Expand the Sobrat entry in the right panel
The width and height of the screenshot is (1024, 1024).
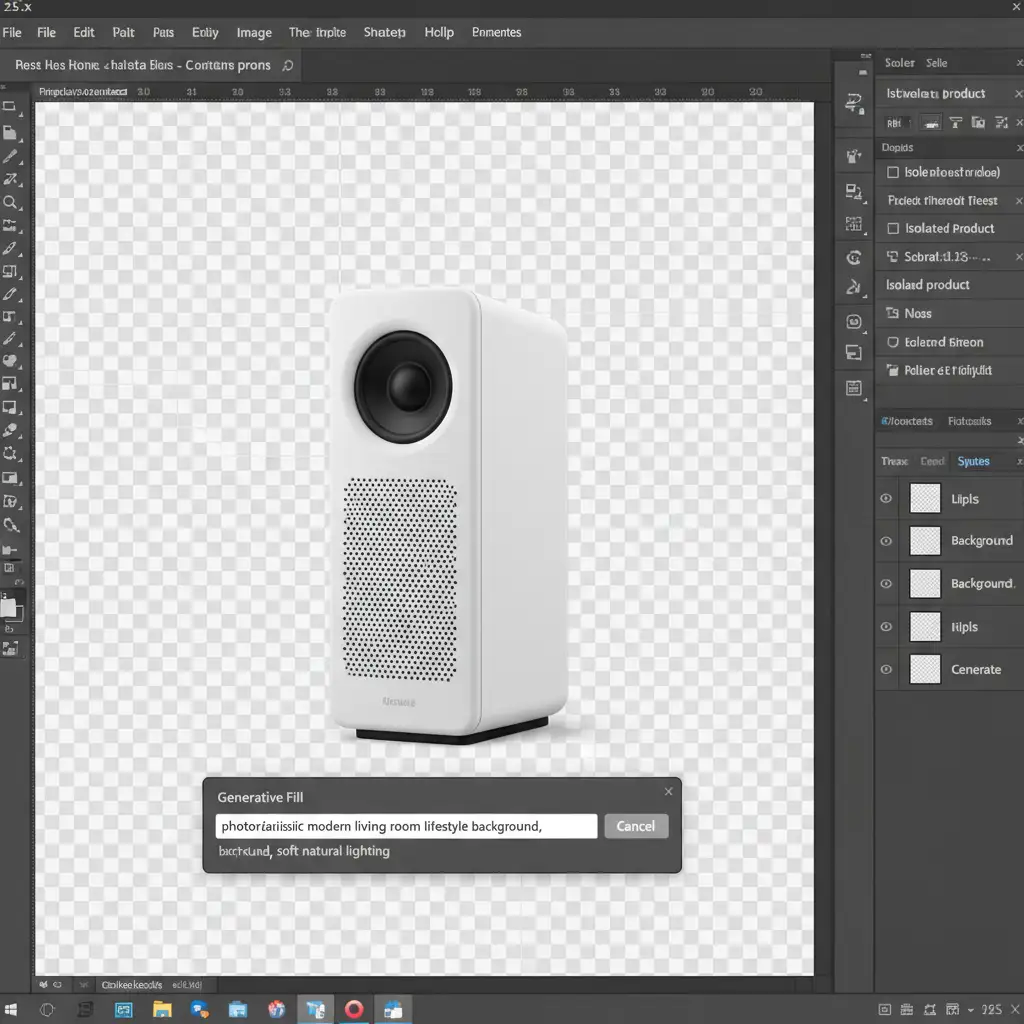(x=893, y=257)
